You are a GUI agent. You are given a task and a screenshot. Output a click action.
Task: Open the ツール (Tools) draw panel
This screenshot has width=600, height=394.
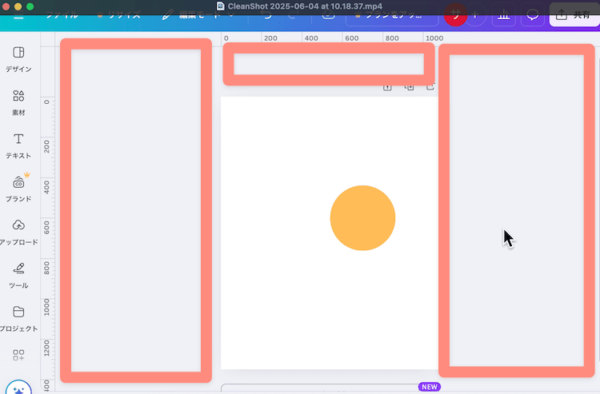coord(18,275)
